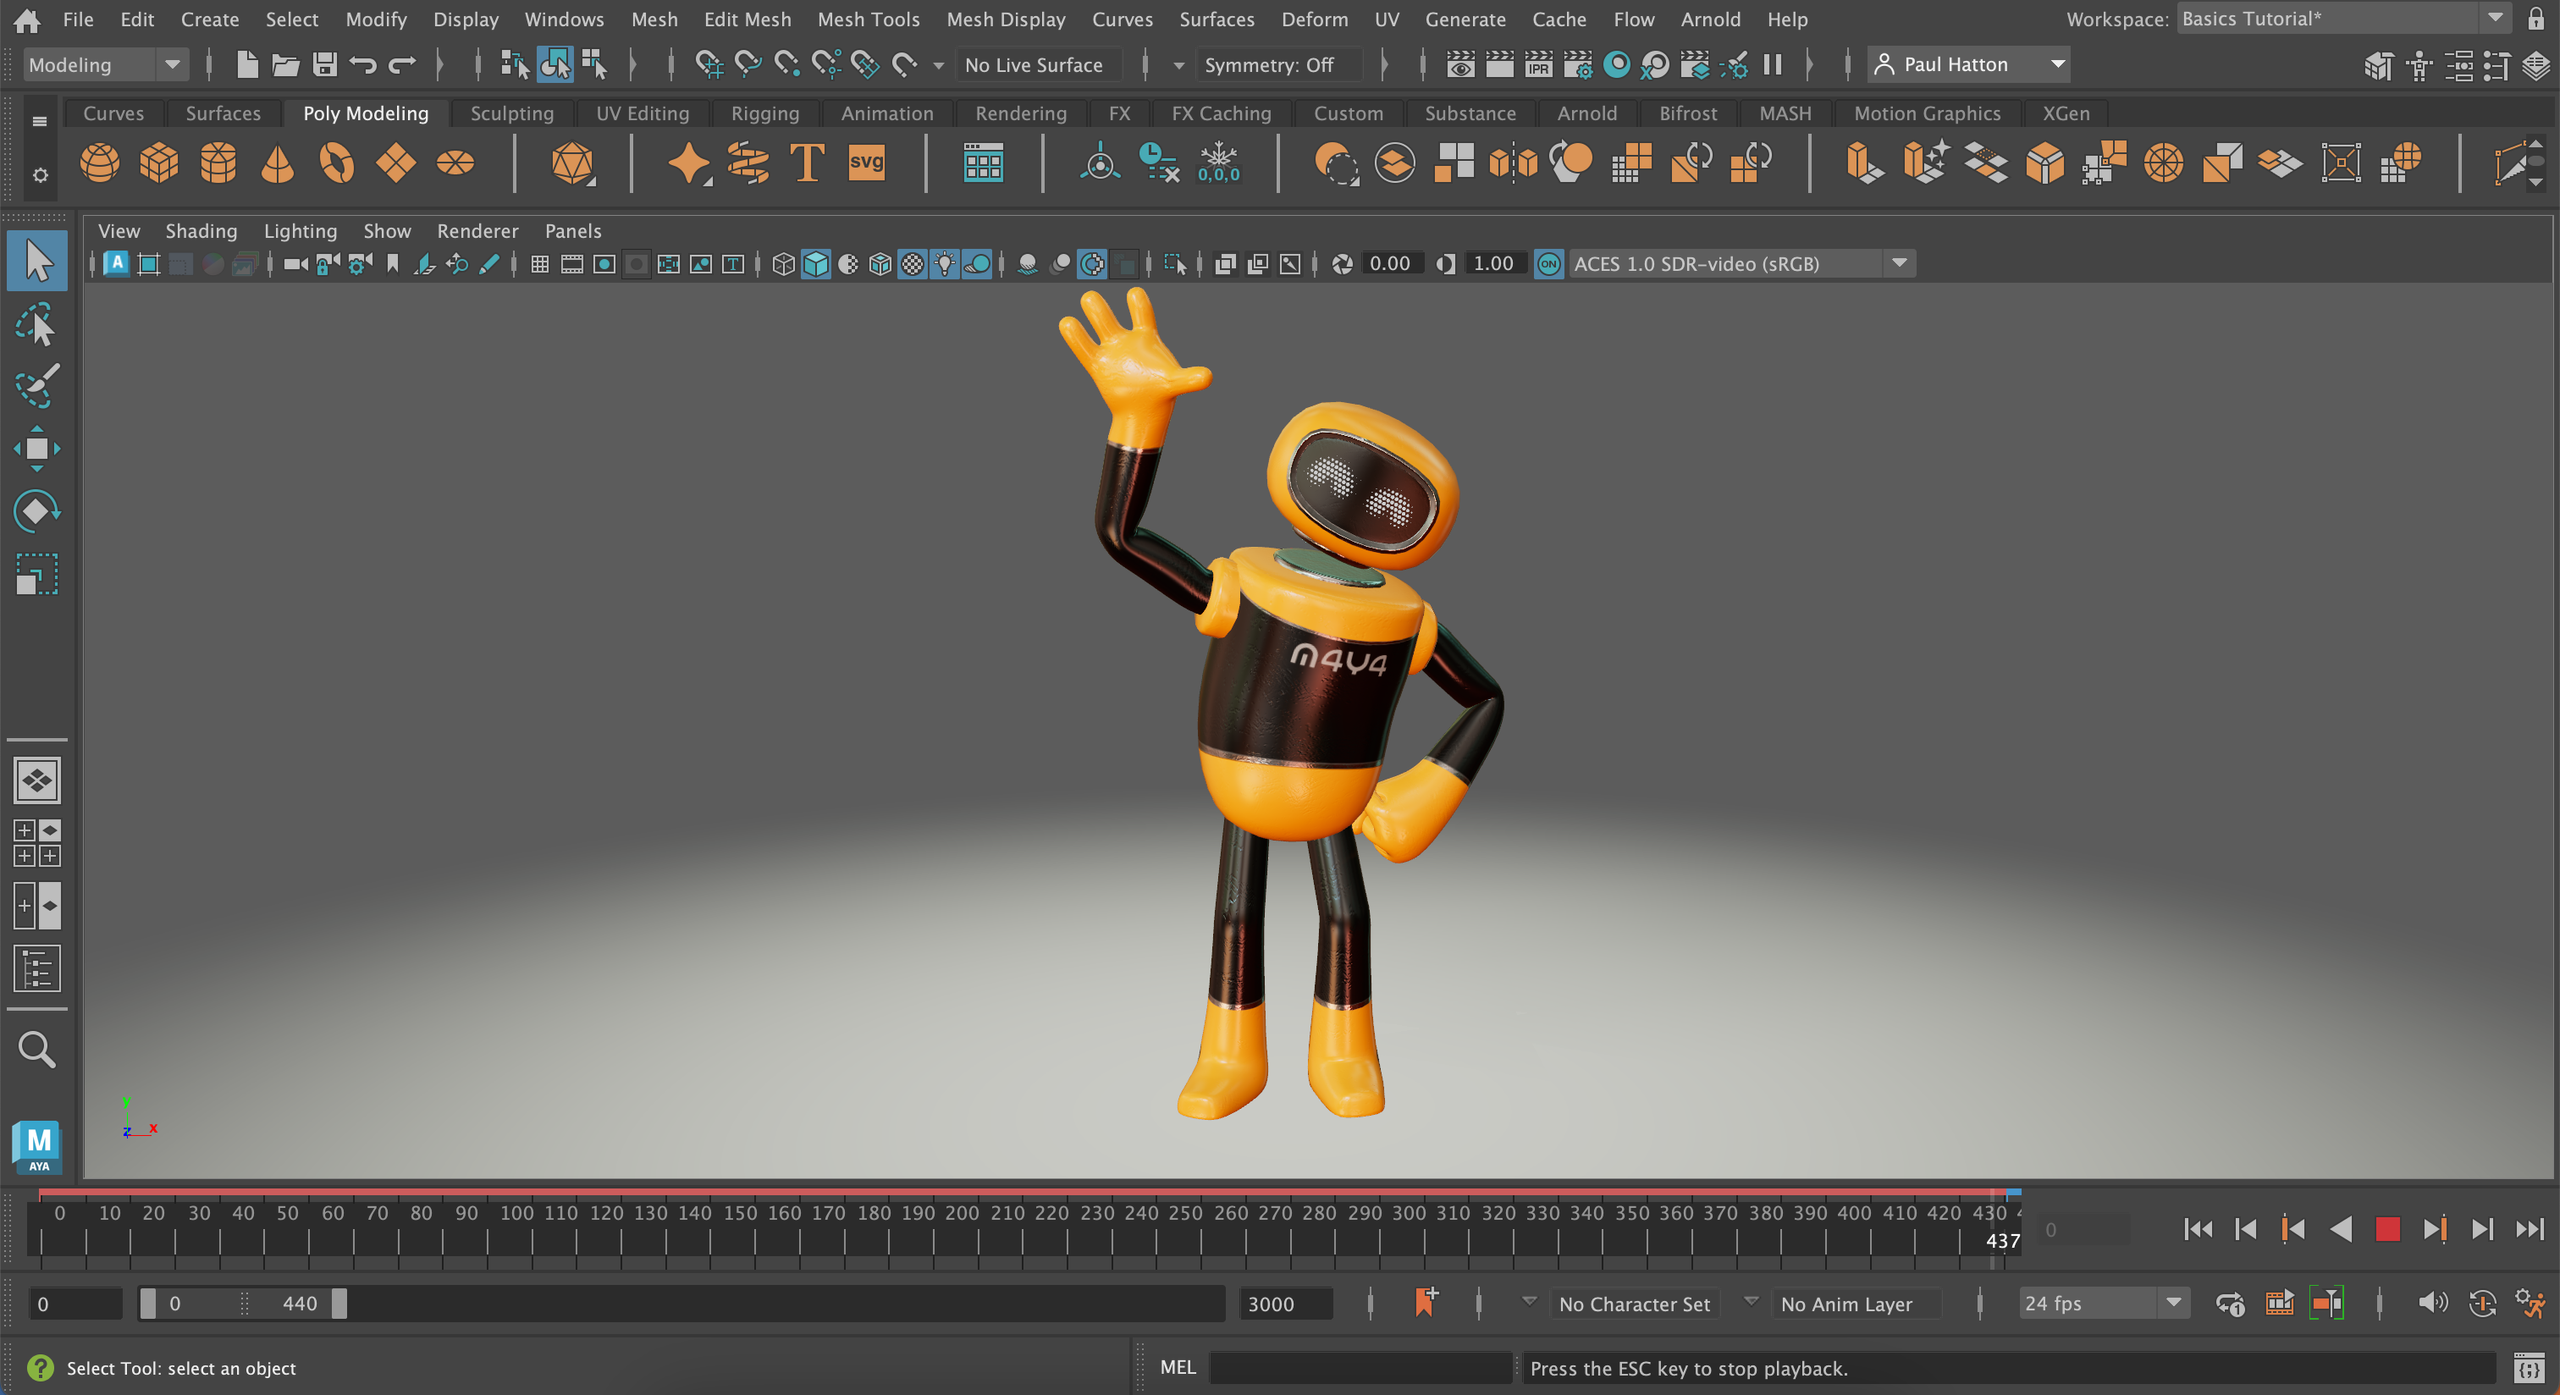Image resolution: width=2560 pixels, height=1395 pixels.
Task: Click inside the MEL command line field
Action: point(1360,1367)
